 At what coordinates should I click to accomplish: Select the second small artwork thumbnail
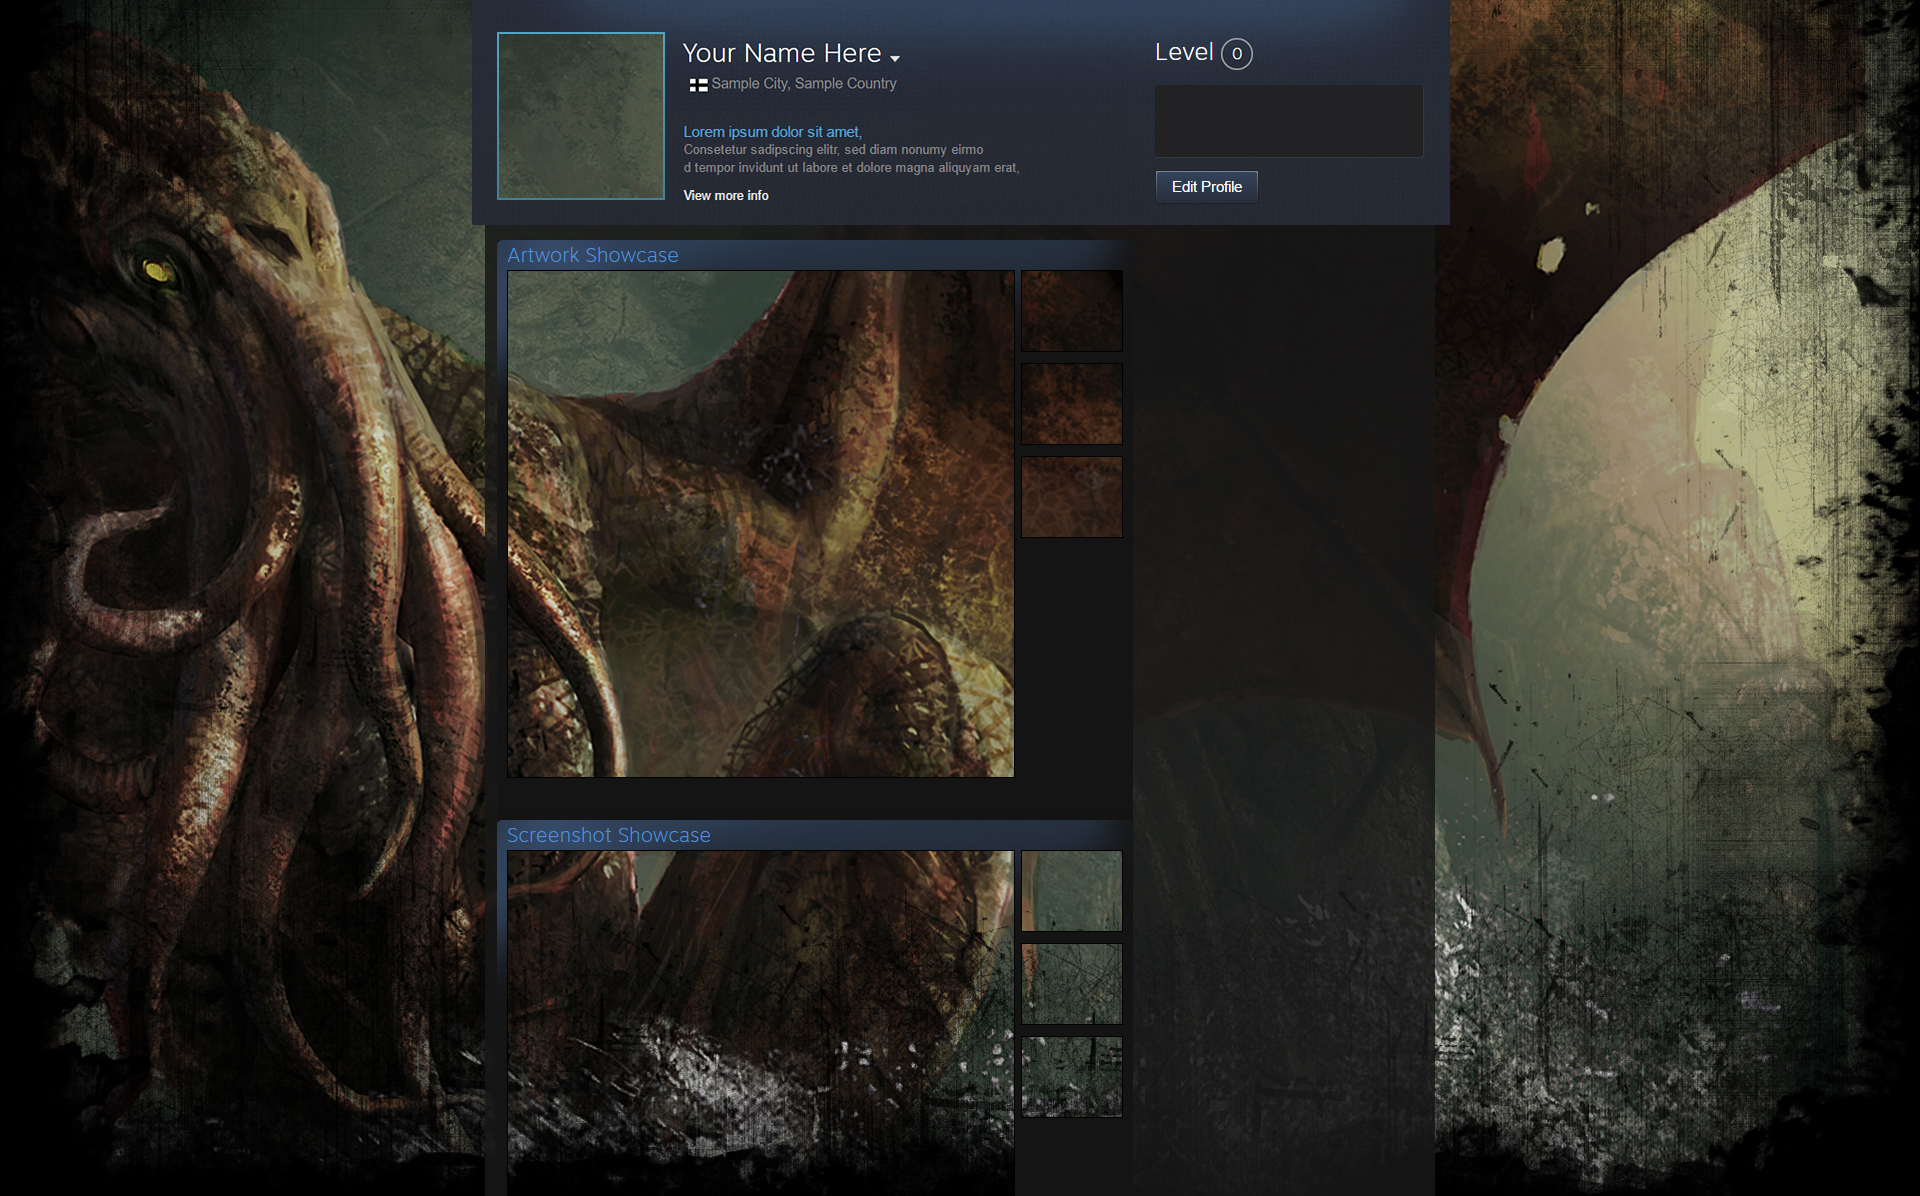(x=1071, y=404)
